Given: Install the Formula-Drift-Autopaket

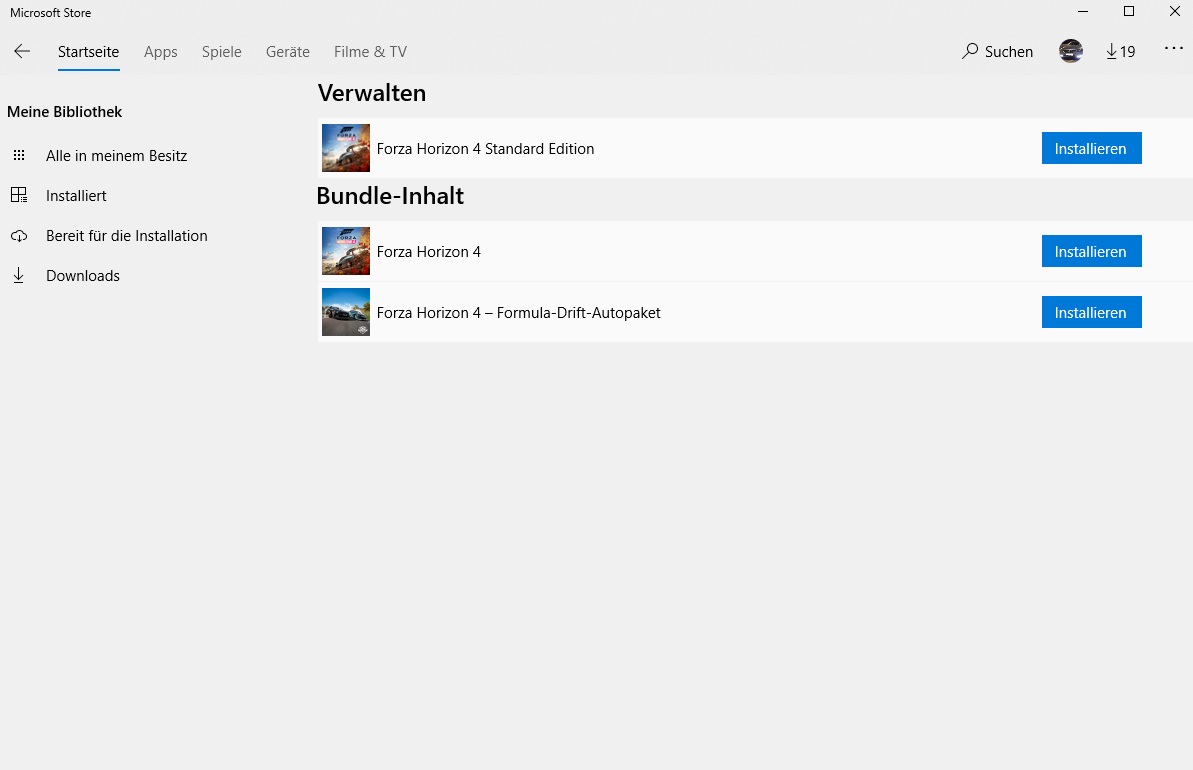Looking at the screenshot, I should click(x=1091, y=312).
